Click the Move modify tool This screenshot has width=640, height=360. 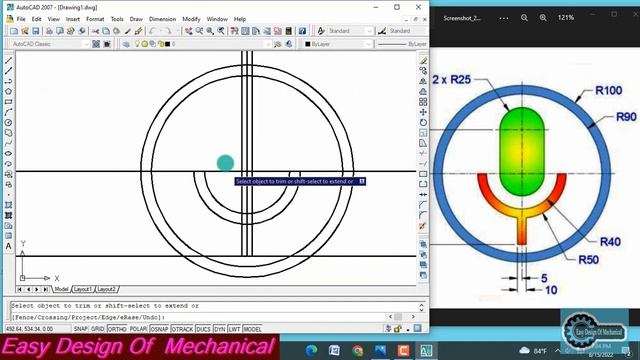coord(423,112)
